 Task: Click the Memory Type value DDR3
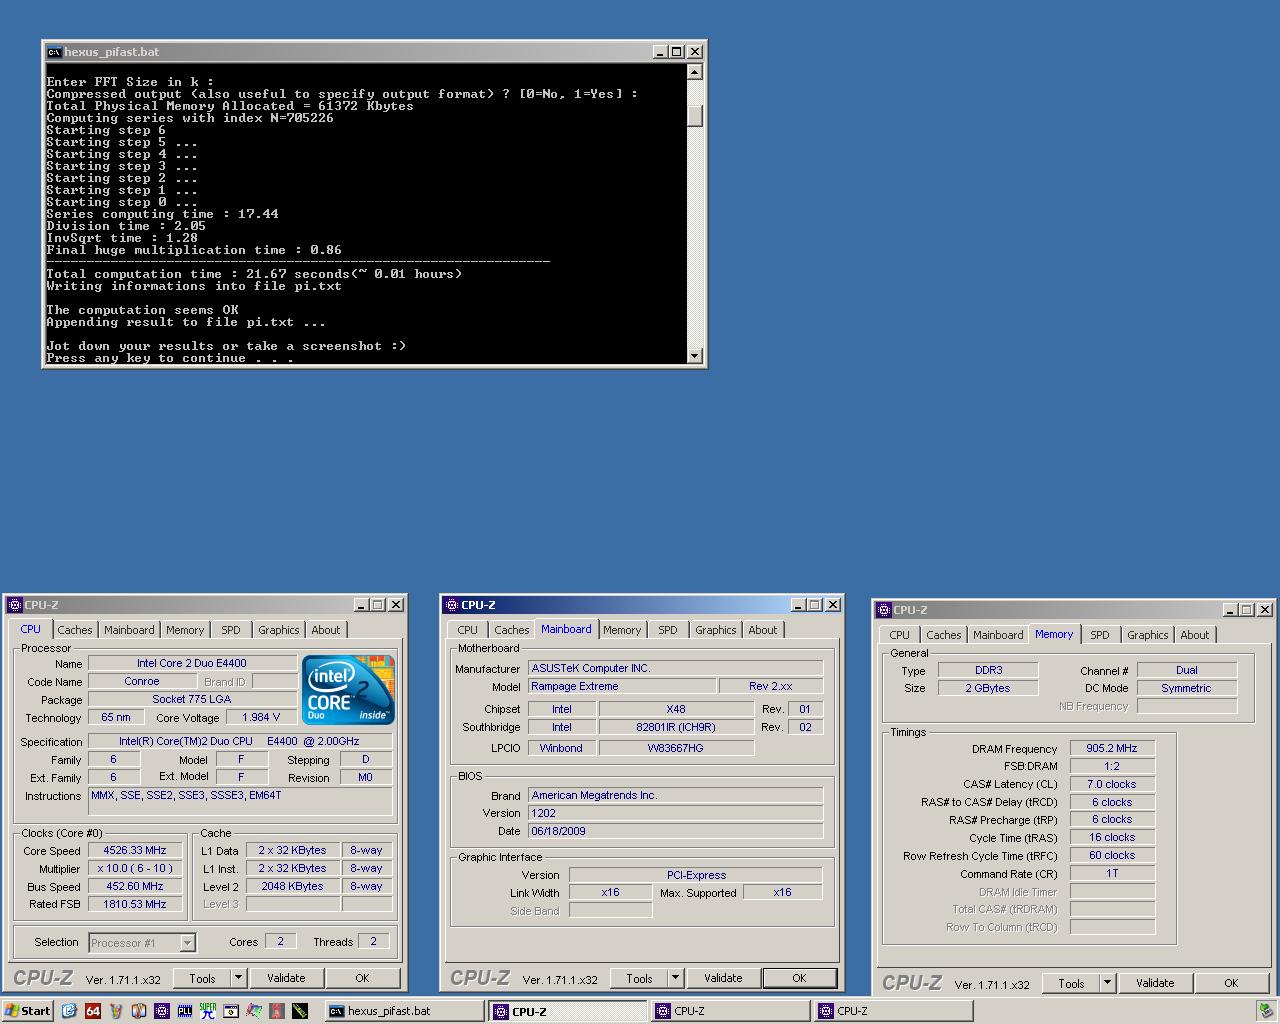click(x=988, y=670)
